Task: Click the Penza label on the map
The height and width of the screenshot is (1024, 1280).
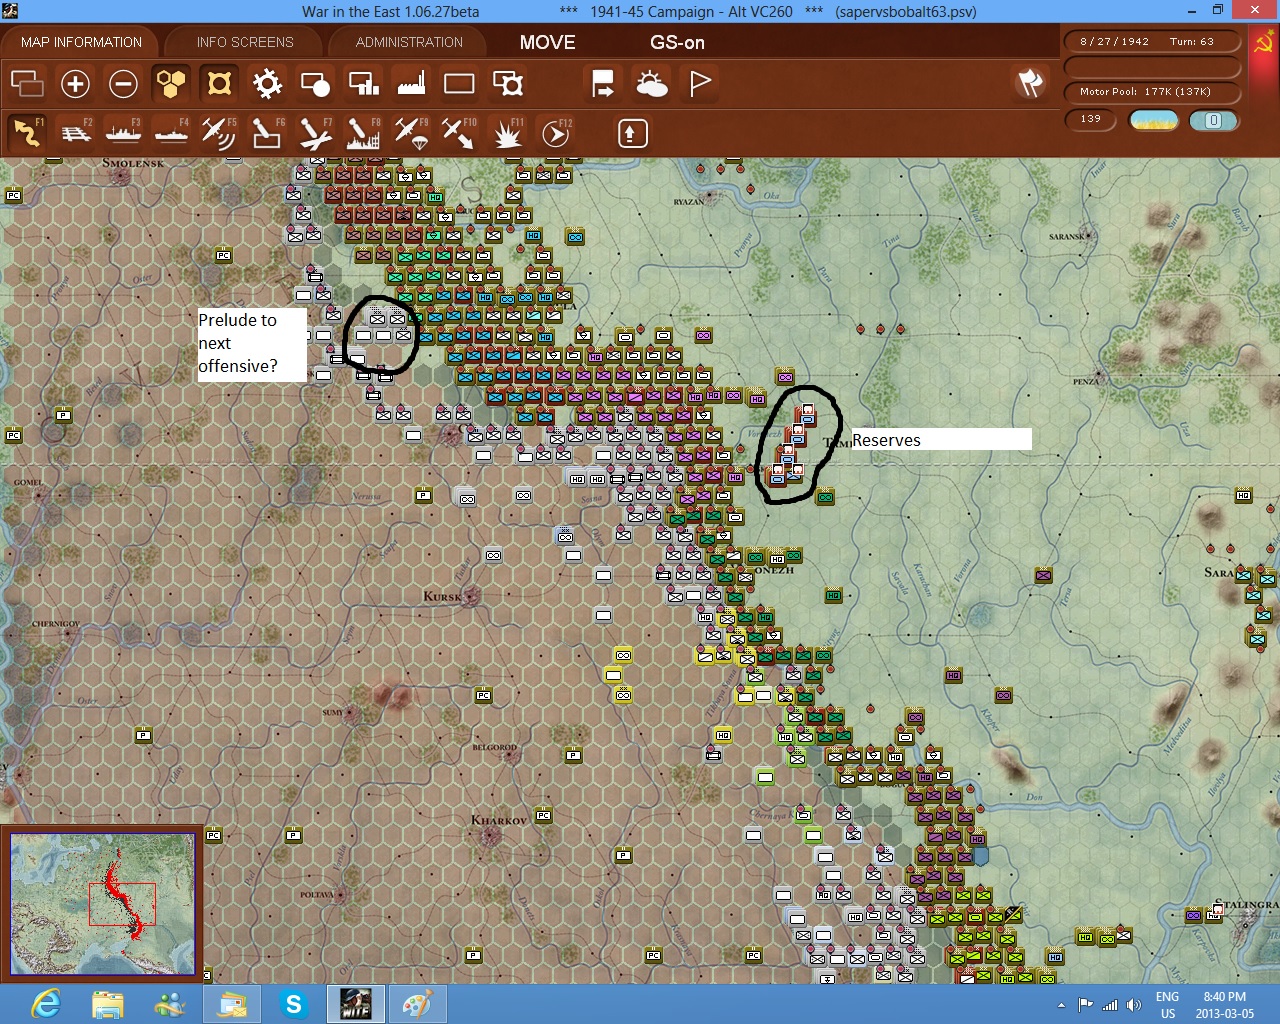Action: 1085,381
